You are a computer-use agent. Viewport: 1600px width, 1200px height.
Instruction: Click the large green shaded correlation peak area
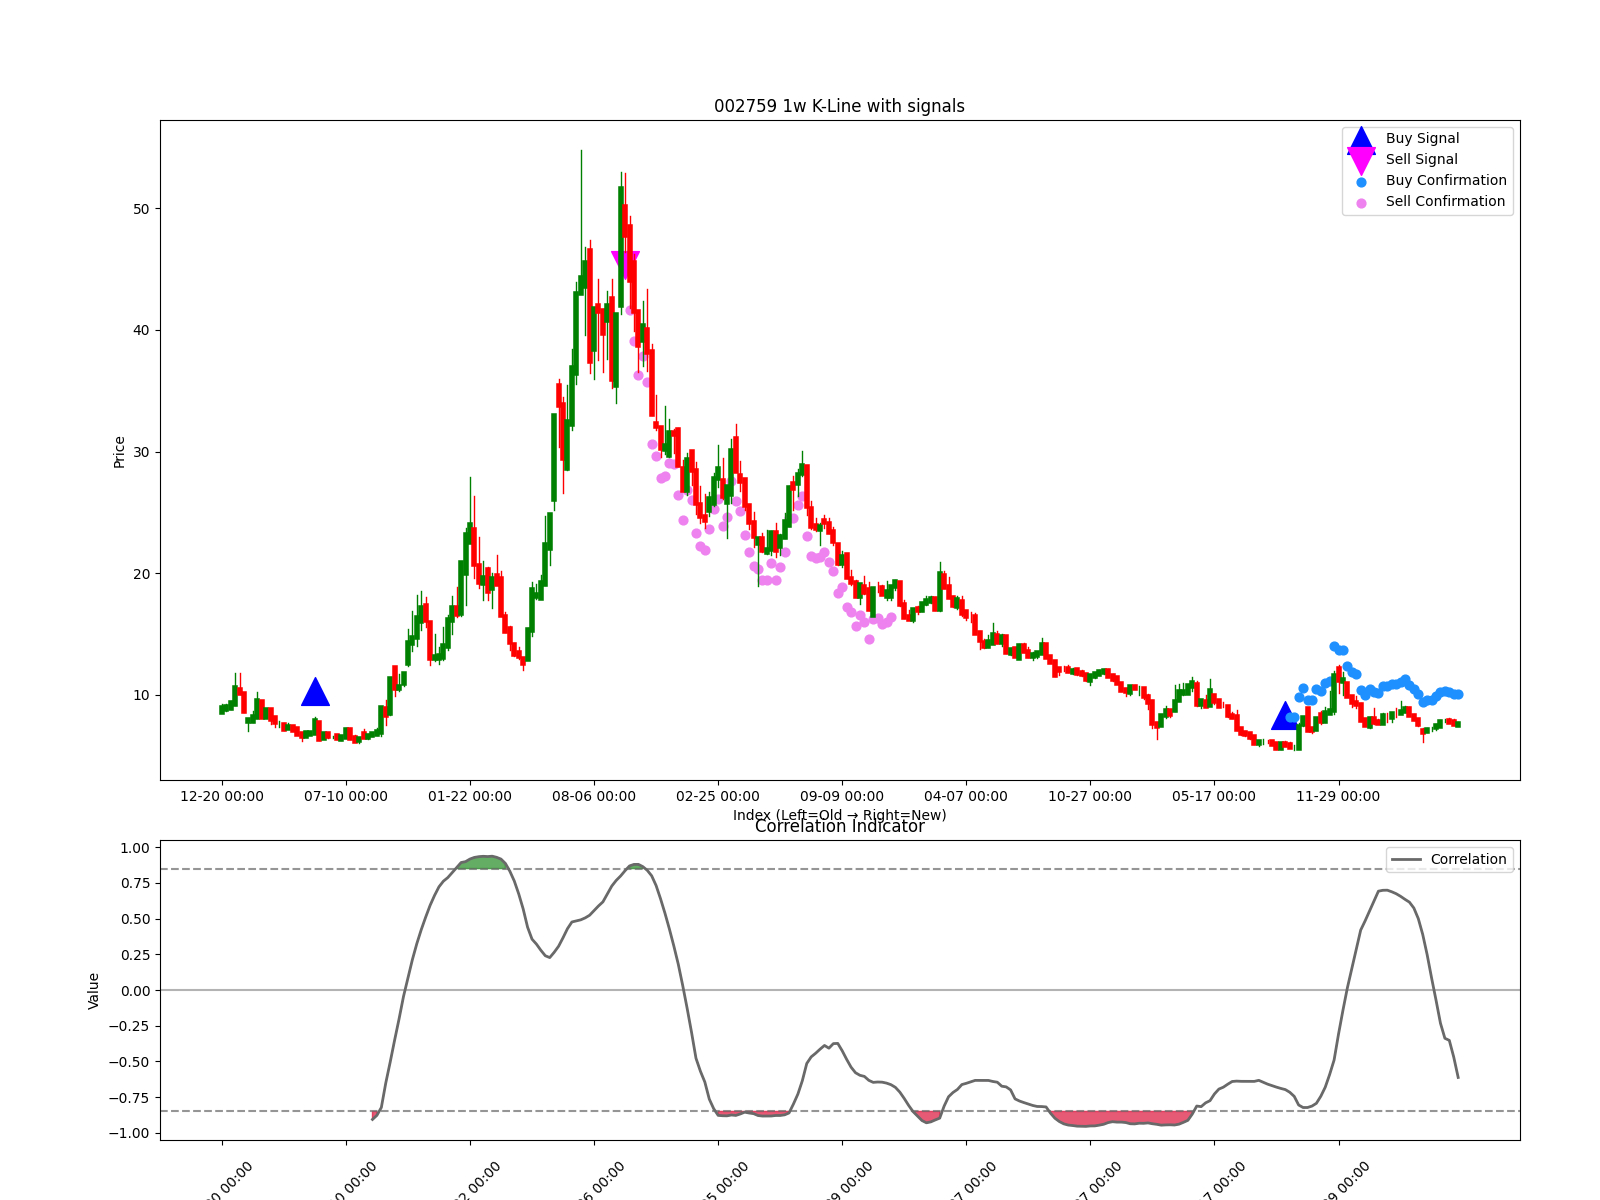[485, 863]
